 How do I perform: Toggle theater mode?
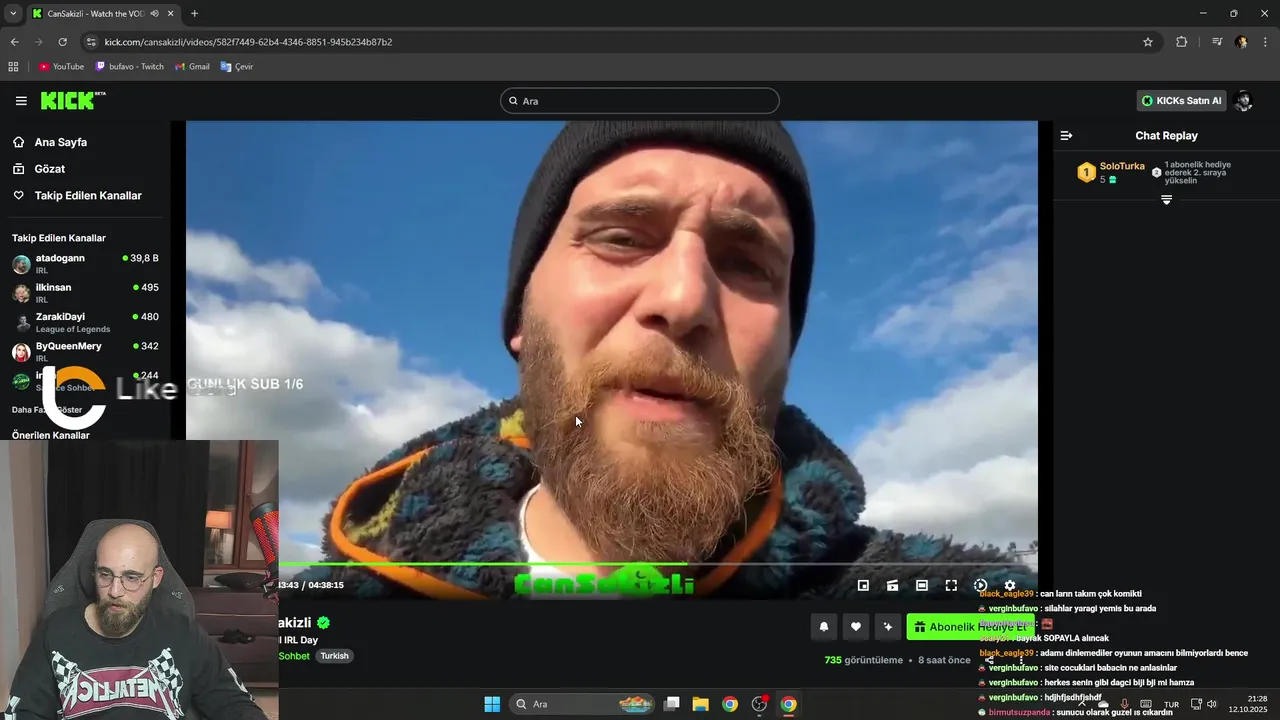pyautogui.click(x=922, y=586)
